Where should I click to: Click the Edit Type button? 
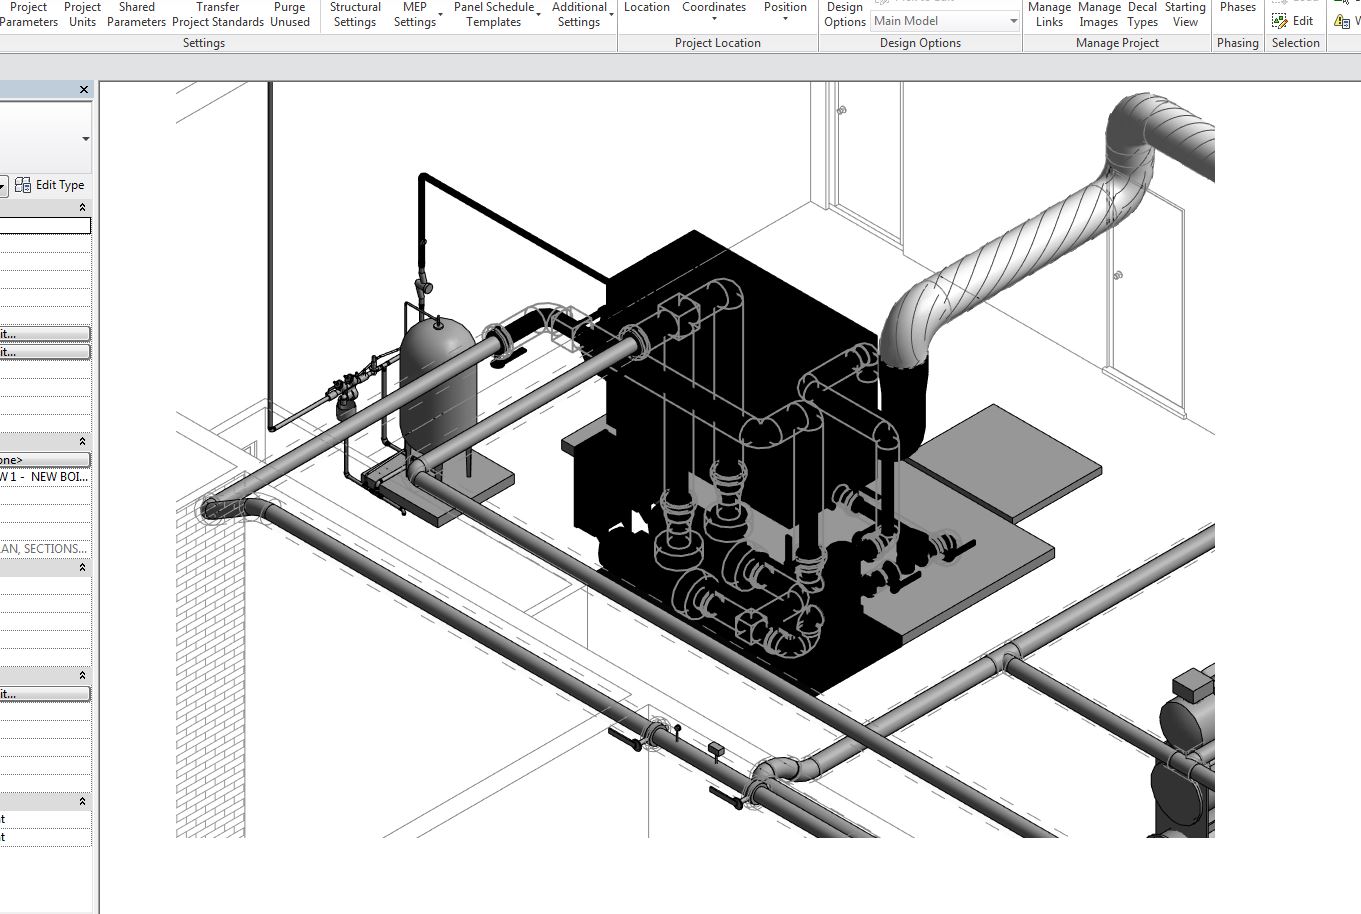coord(50,185)
